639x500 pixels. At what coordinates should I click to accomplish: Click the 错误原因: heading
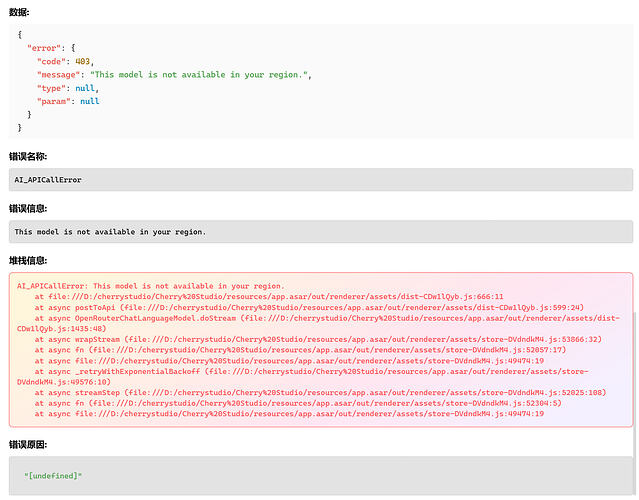click(x=28, y=445)
